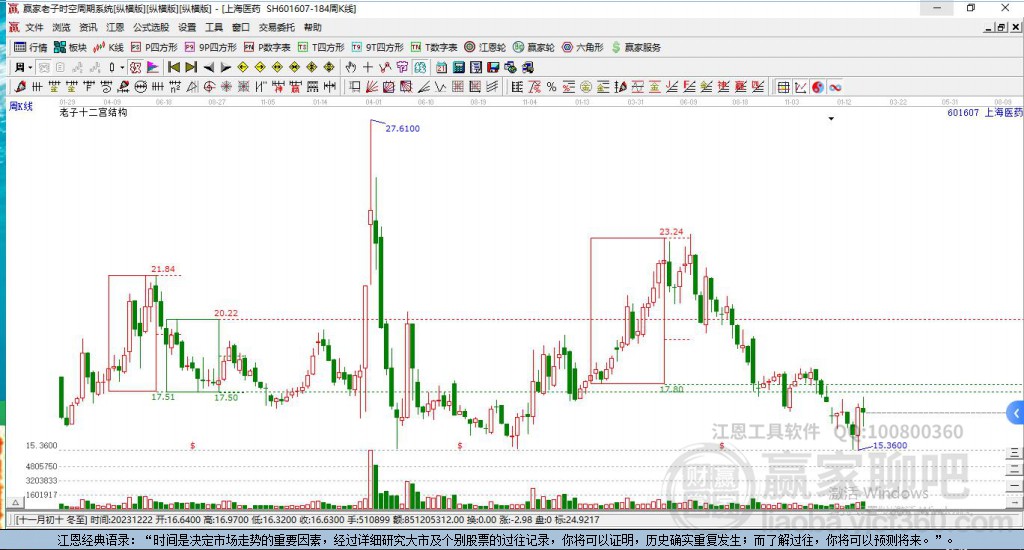Click the grid table icon near taiji
Screen dimensions: 1024x550
784,87
